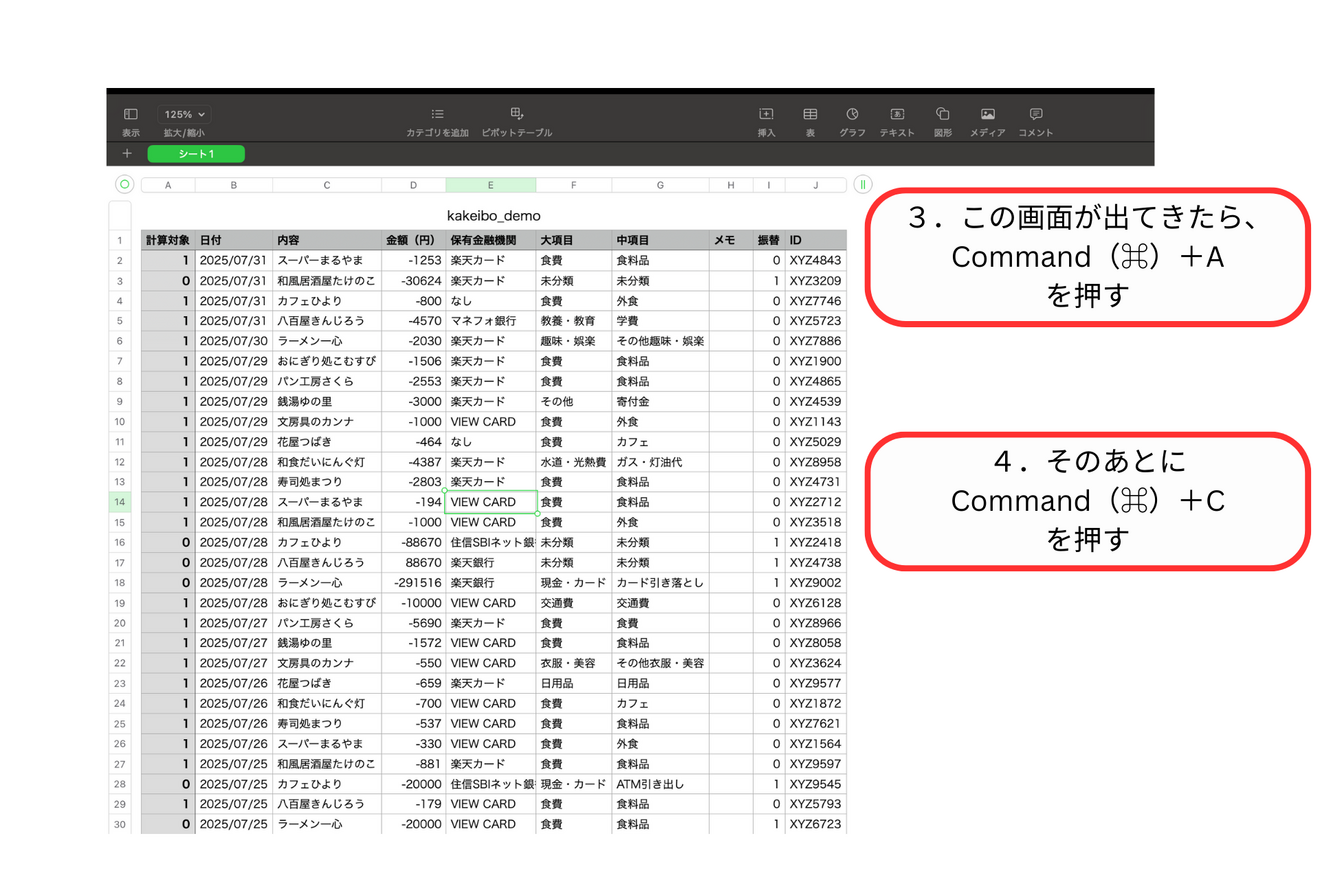Screen dimensions: 1320x880
Task: Select the amount cell 88670 in row 17
Action: pyautogui.click(x=414, y=563)
